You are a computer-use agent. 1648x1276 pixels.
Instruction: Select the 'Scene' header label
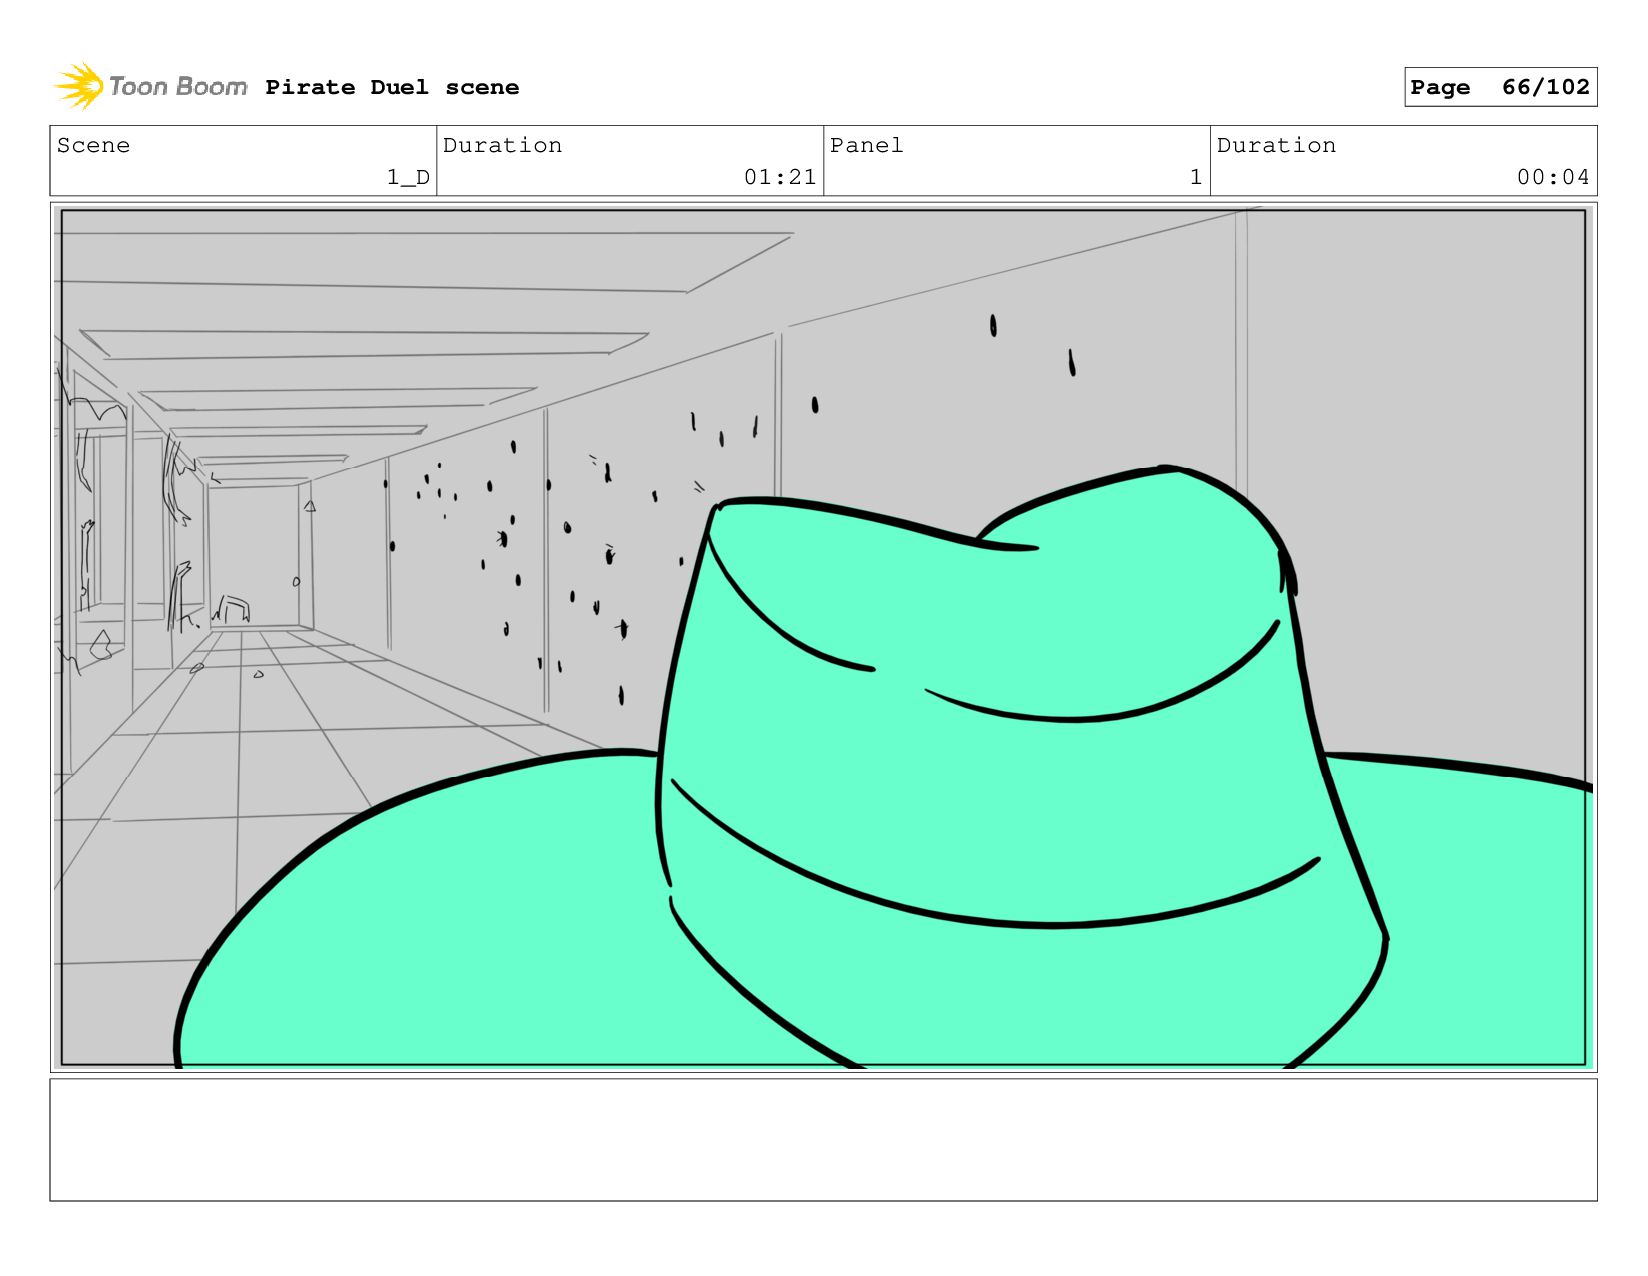tap(93, 145)
